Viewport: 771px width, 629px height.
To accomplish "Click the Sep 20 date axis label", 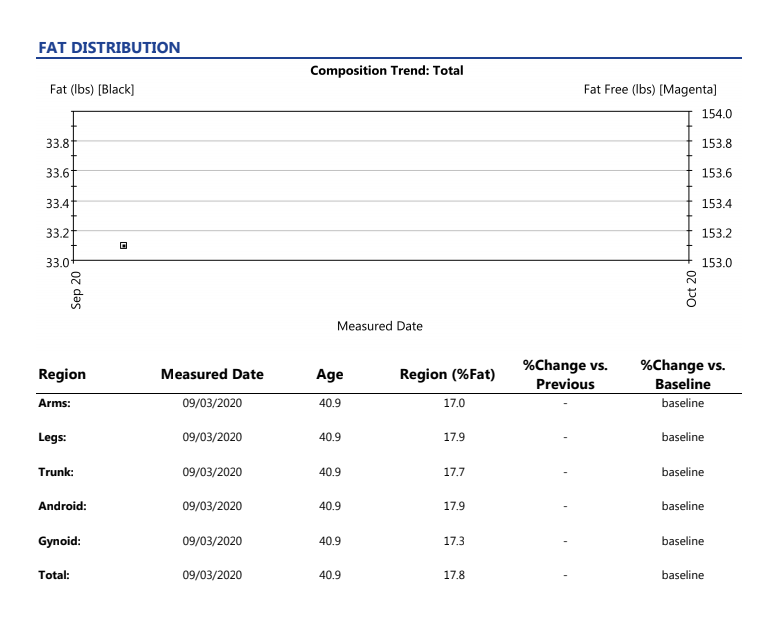I will (76, 290).
